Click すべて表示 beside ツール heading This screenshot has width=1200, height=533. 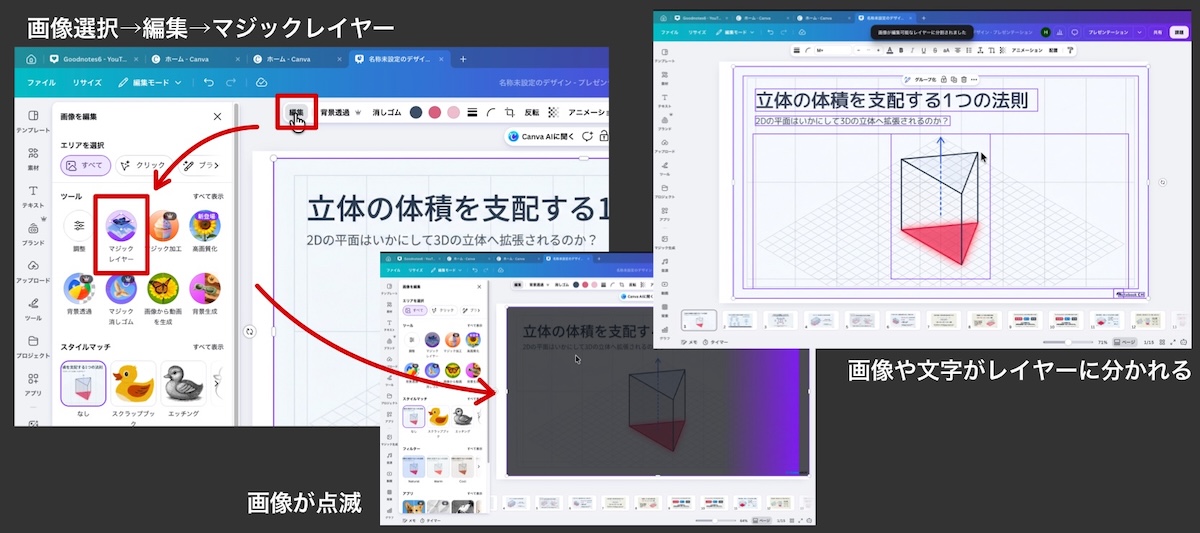(208, 197)
